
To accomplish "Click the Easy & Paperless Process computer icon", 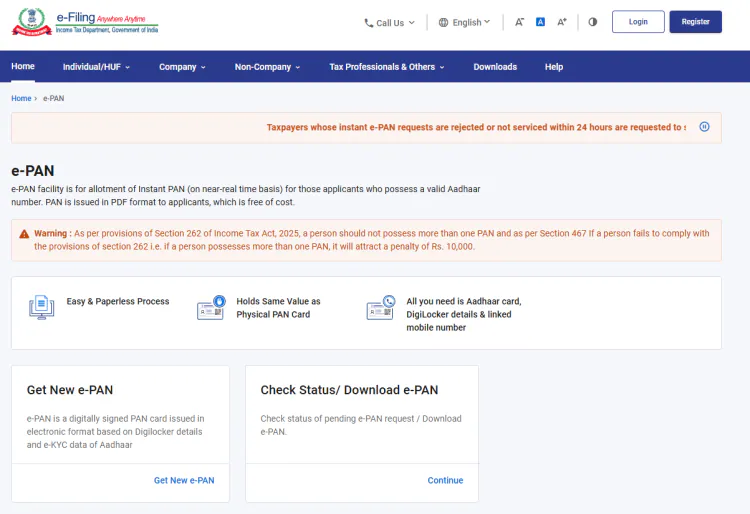I will point(42,307).
